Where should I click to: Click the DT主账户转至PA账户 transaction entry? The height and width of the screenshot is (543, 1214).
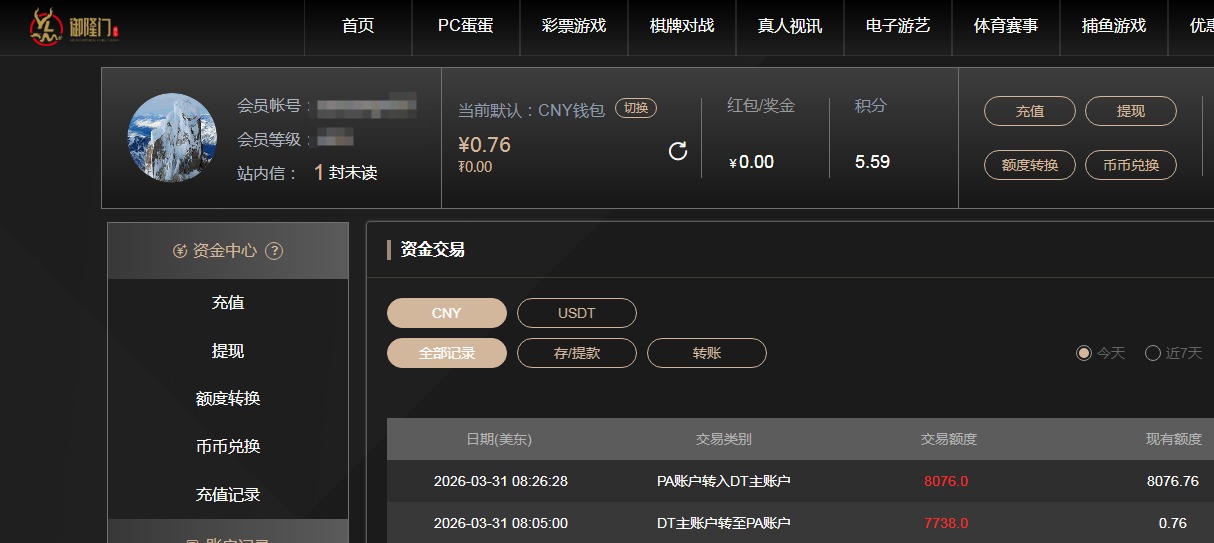pyautogui.click(x=724, y=523)
